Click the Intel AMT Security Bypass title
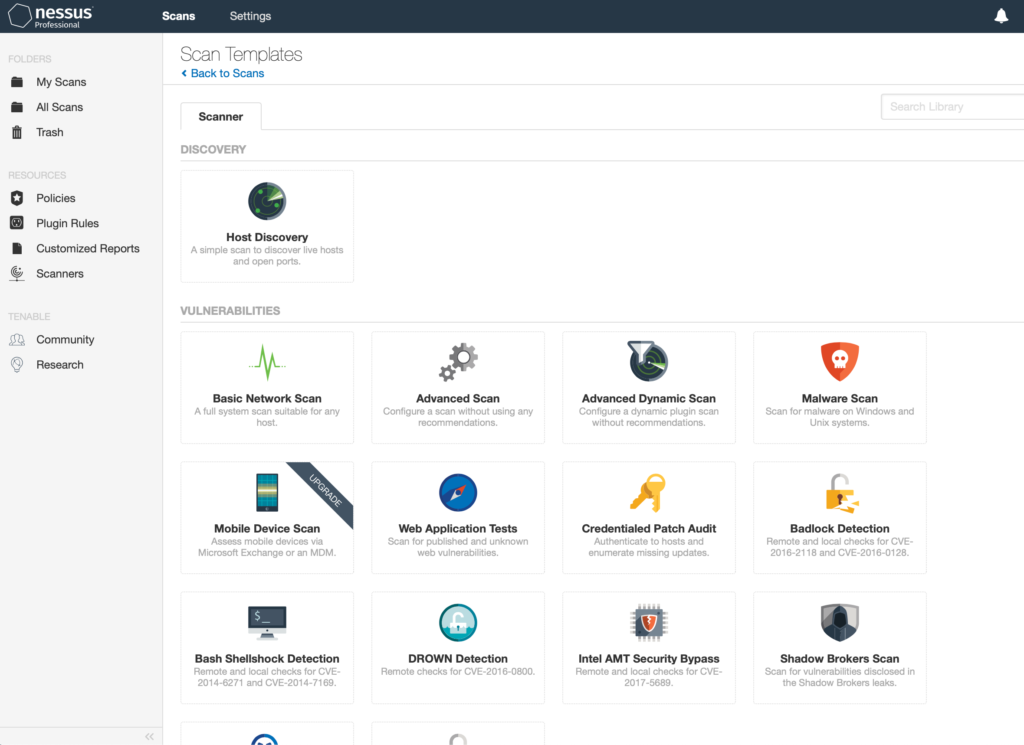The image size is (1024, 745). 648,659
